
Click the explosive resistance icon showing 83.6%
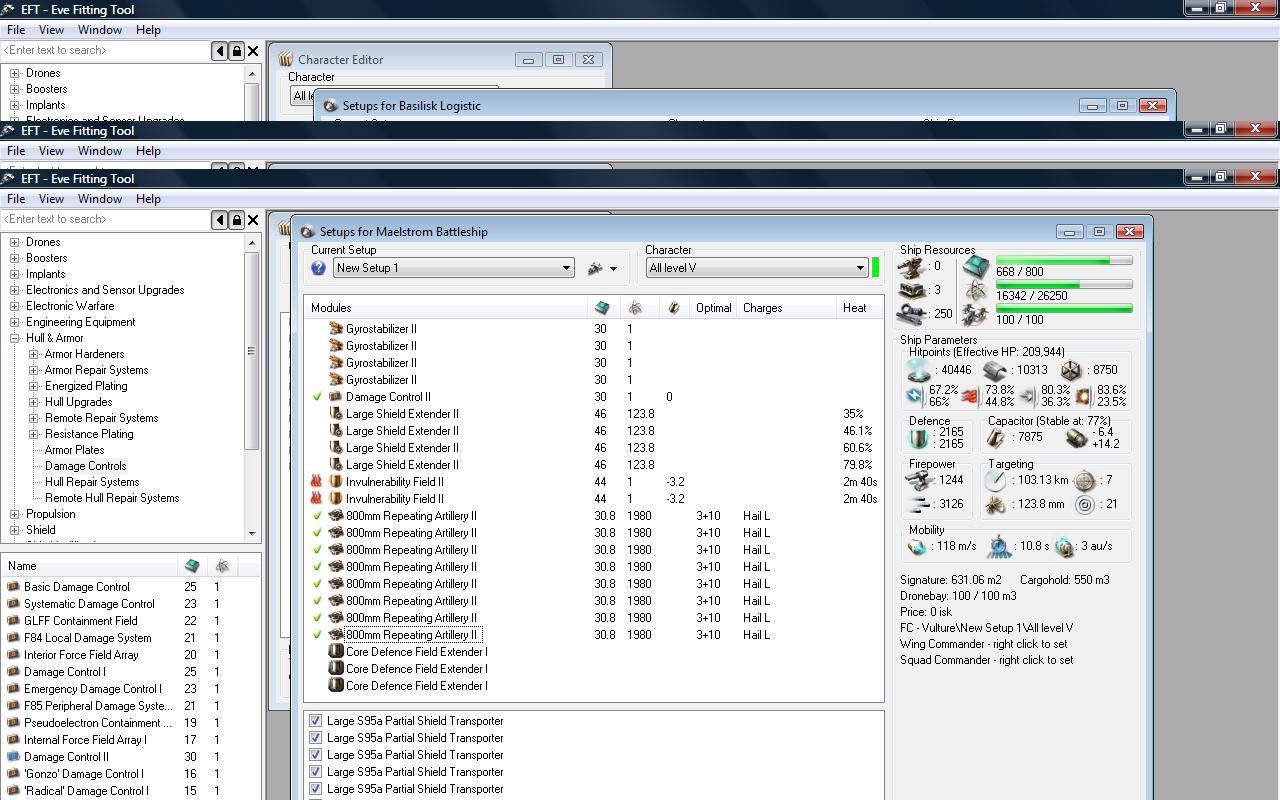tap(1084, 396)
